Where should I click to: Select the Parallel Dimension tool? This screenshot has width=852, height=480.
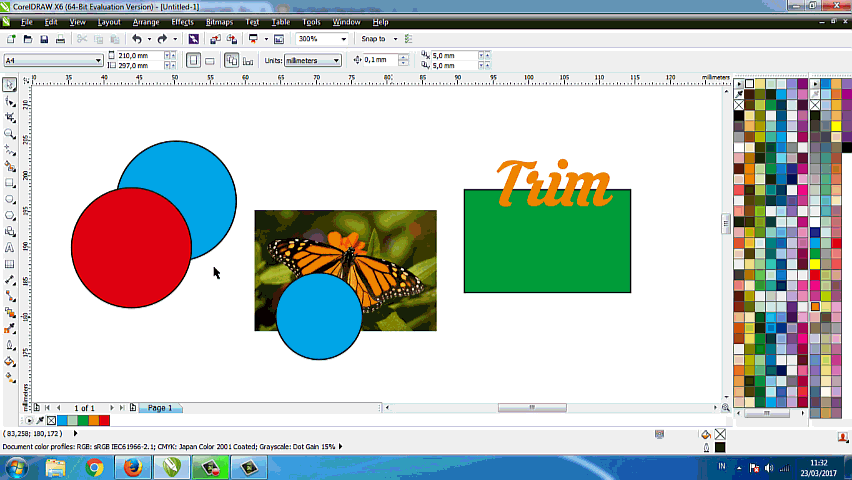[x=10, y=280]
